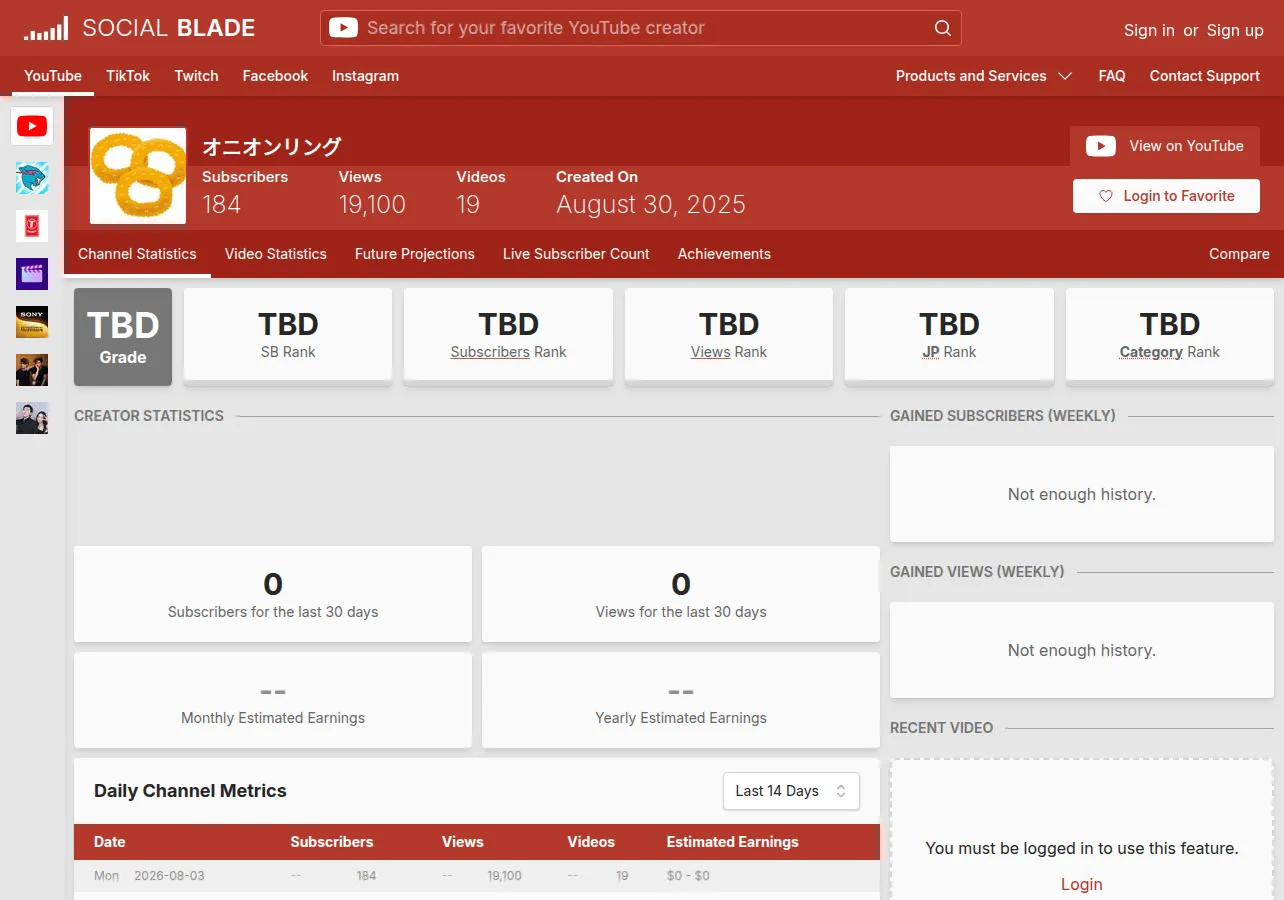Click the Date column header

110,842
